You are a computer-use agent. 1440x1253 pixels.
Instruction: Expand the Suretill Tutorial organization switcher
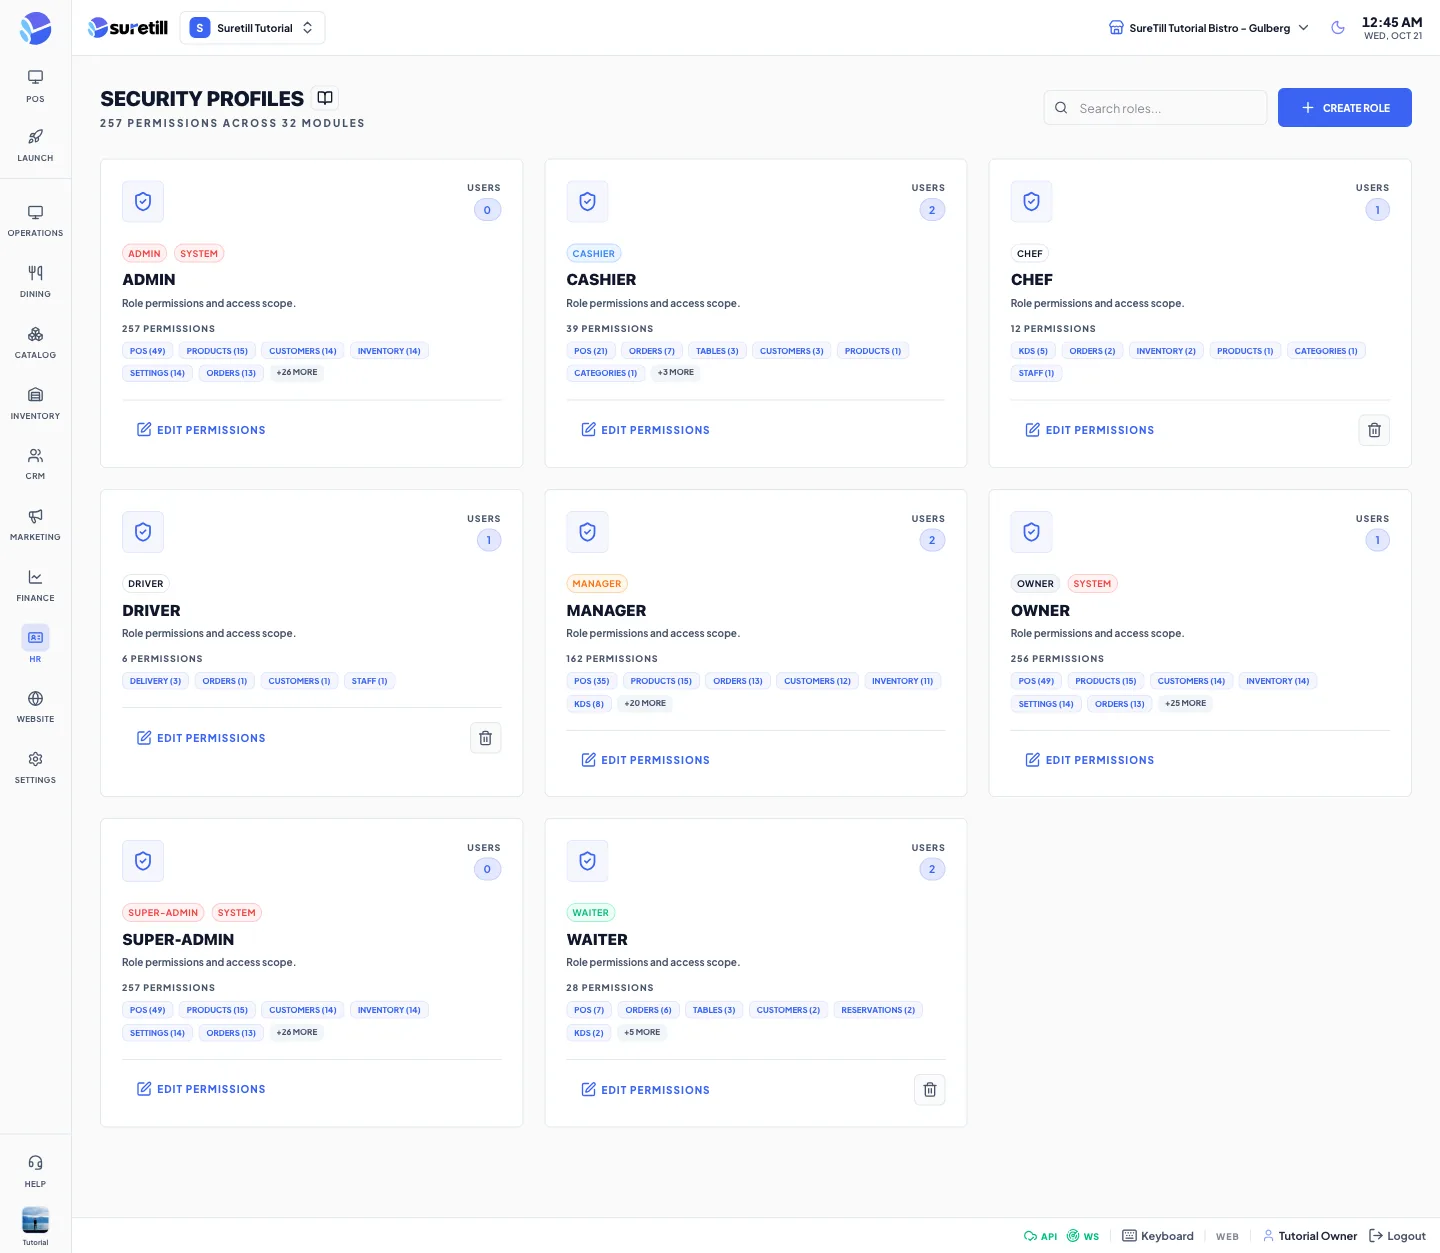(x=252, y=28)
